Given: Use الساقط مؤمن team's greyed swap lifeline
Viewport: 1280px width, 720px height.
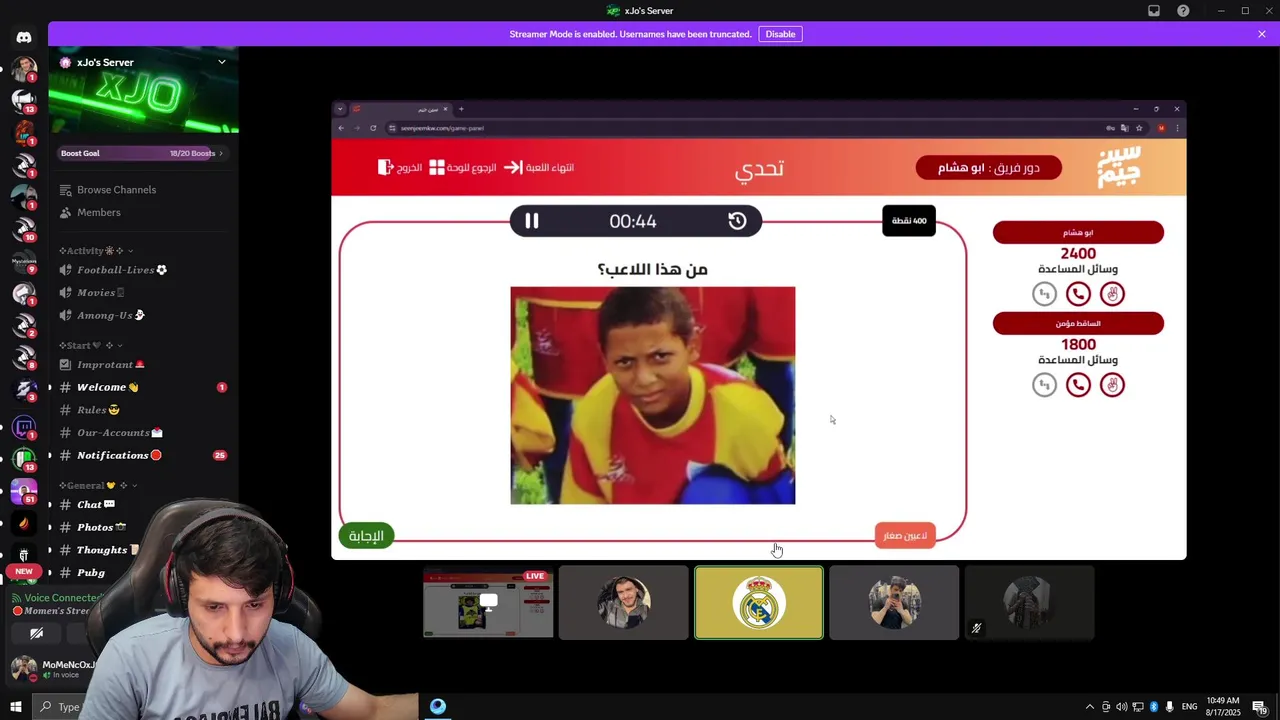Looking at the screenshot, I should pyautogui.click(x=1044, y=385).
